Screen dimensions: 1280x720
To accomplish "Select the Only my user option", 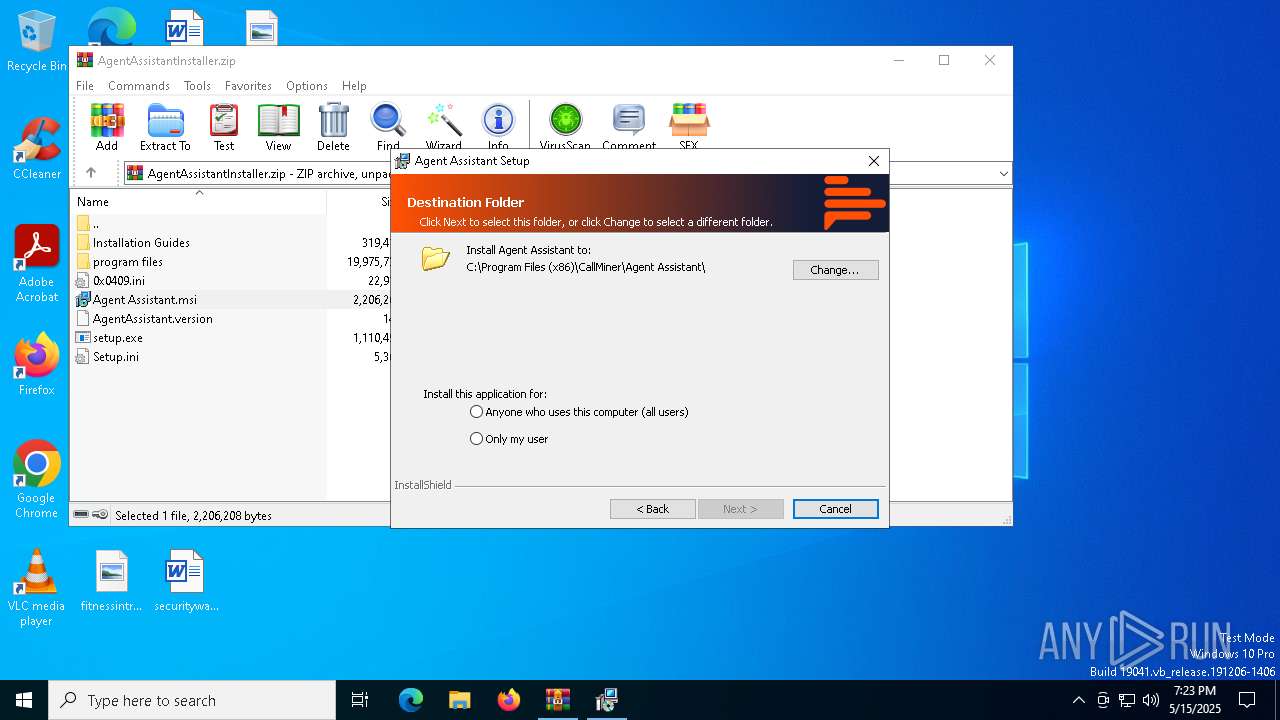I will [x=509, y=439].
